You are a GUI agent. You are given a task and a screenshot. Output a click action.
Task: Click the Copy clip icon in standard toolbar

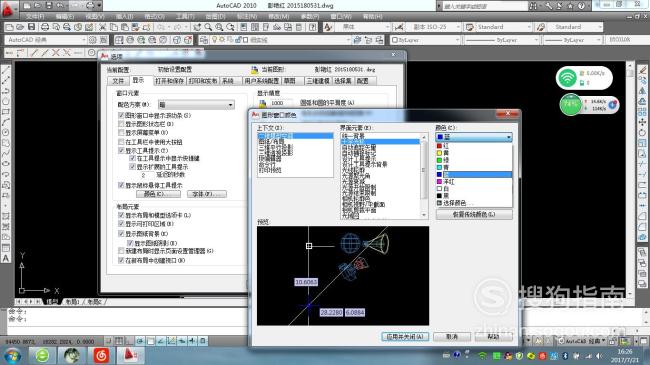coord(114,27)
